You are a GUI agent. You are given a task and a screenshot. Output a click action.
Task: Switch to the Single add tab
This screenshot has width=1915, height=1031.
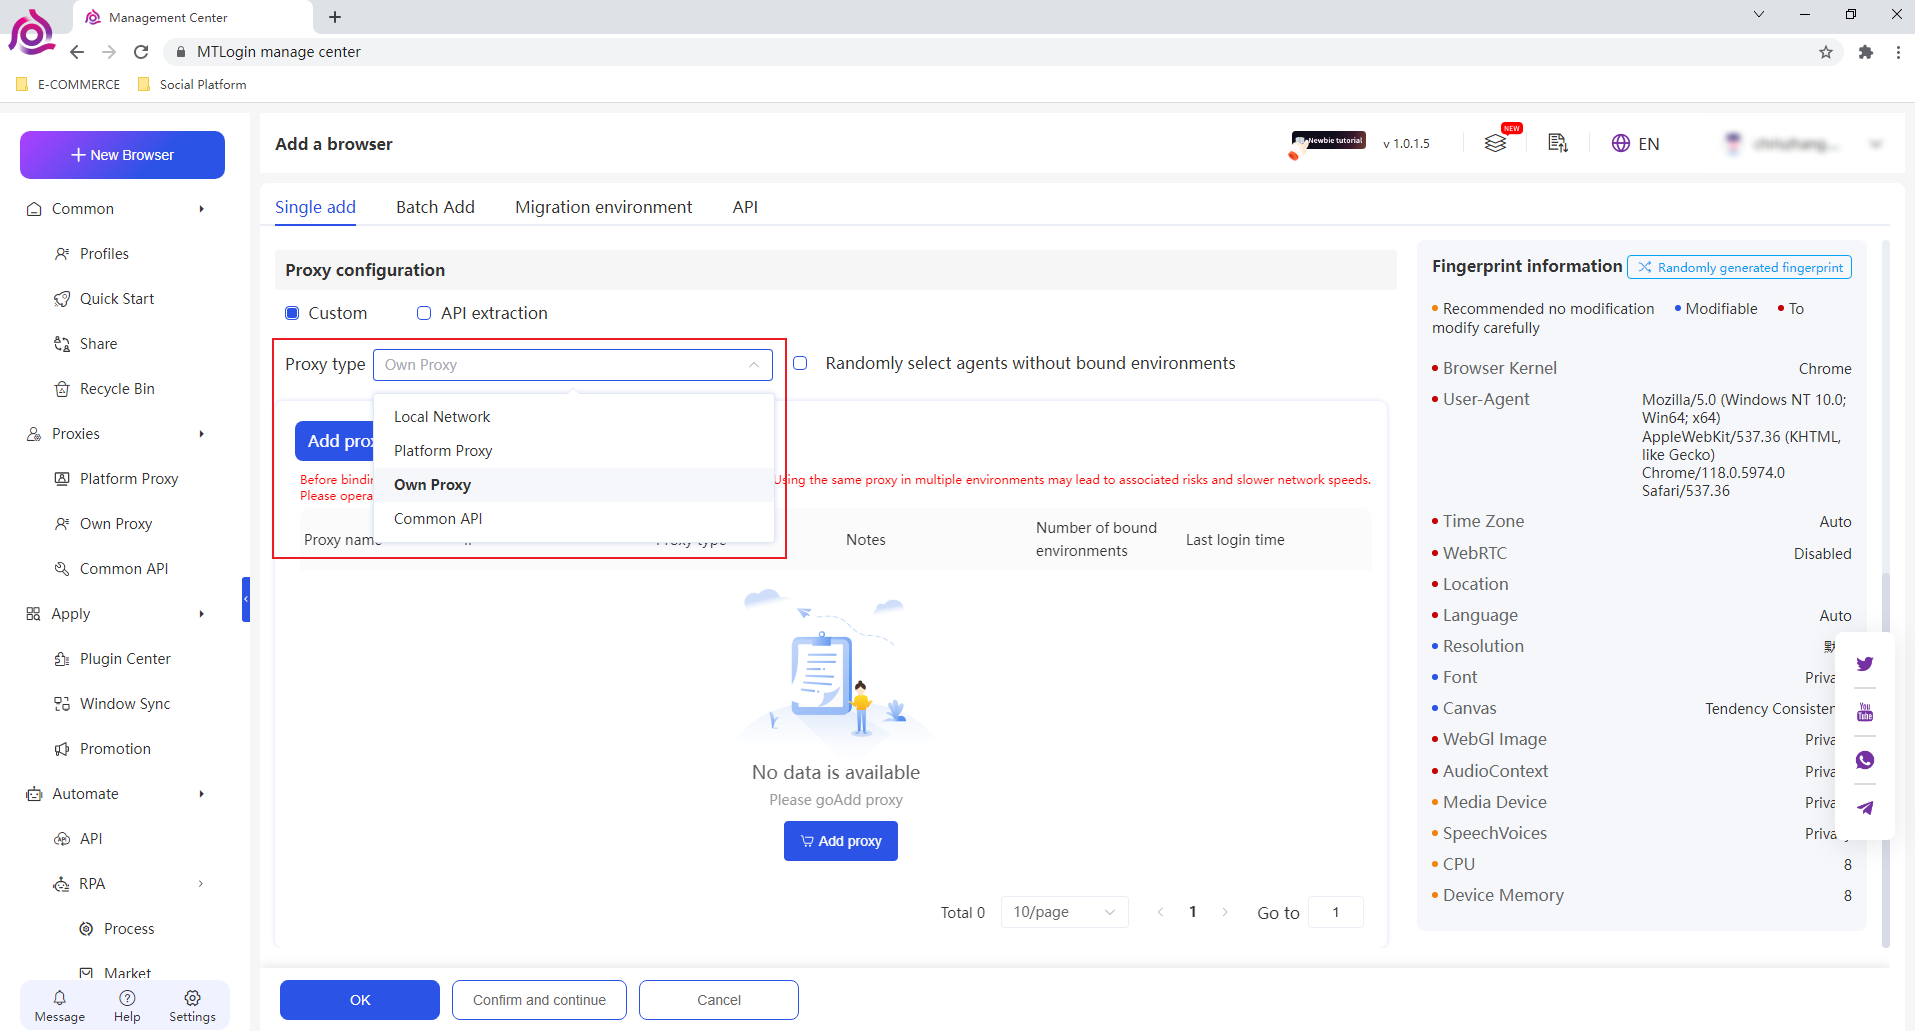click(x=315, y=207)
